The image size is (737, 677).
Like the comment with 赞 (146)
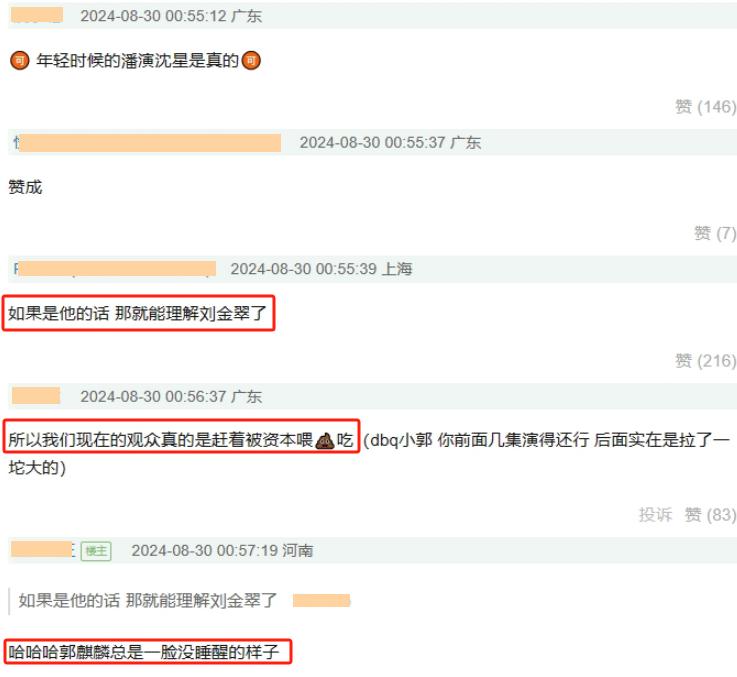coord(706,107)
